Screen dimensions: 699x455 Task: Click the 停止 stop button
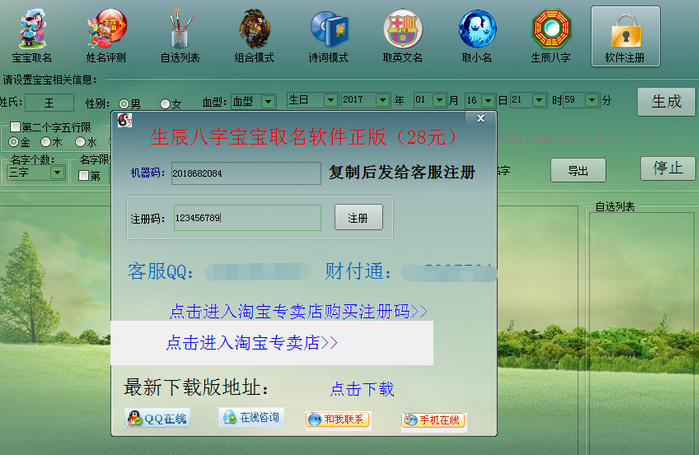click(x=668, y=168)
